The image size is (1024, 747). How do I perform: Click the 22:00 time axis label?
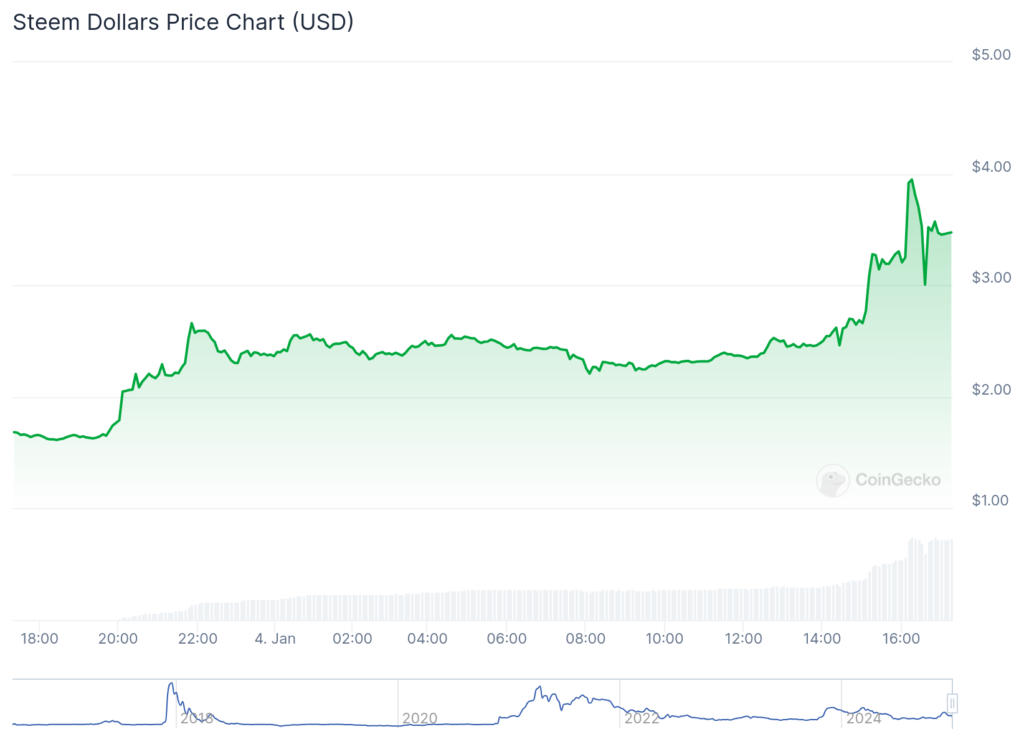click(197, 638)
